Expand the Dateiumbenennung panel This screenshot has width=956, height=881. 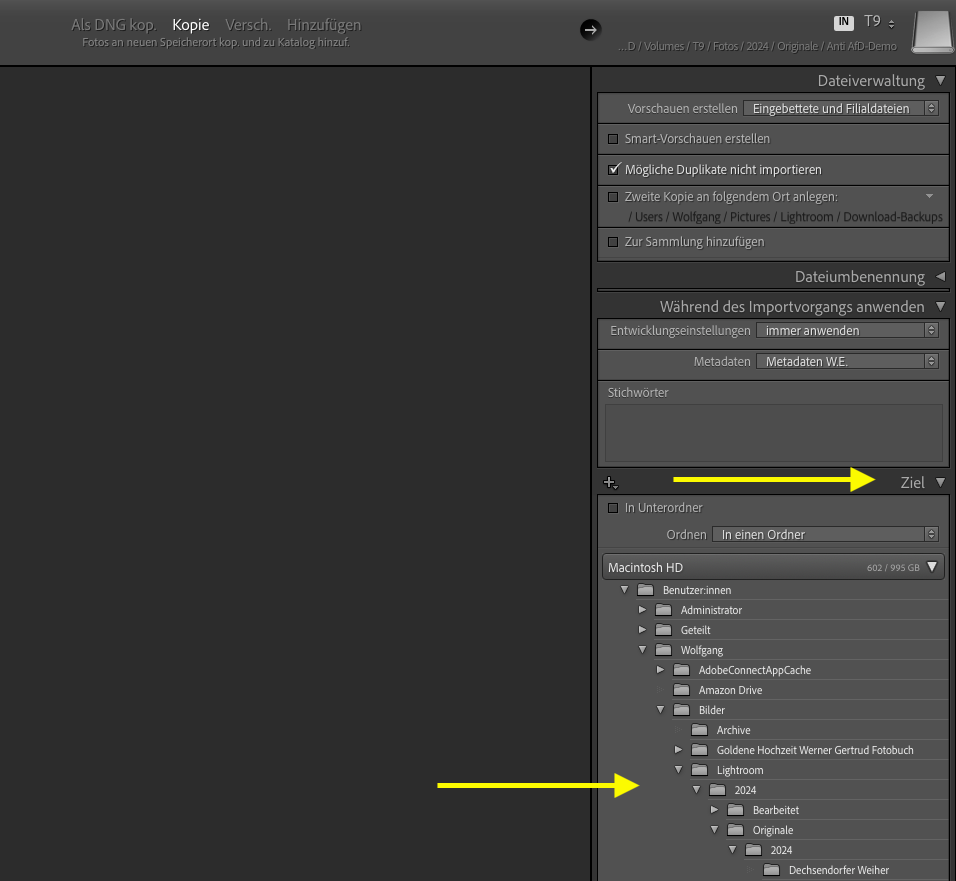[x=940, y=277]
